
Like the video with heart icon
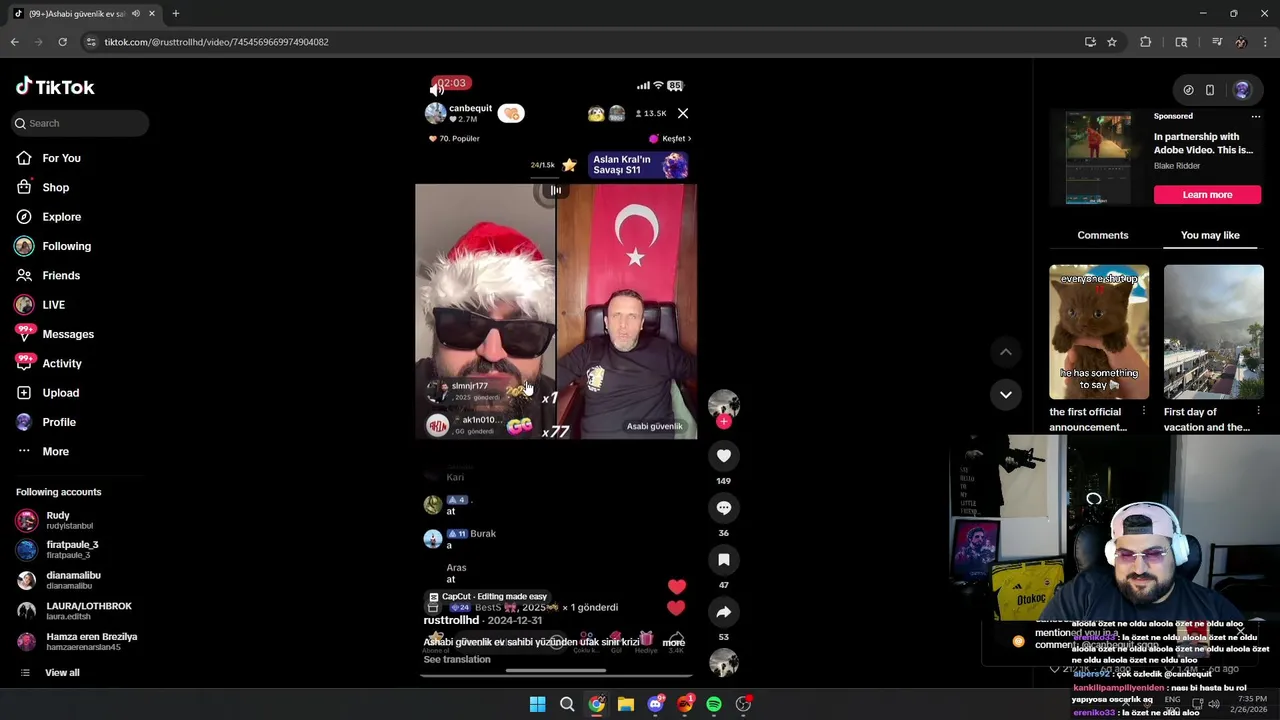point(724,456)
